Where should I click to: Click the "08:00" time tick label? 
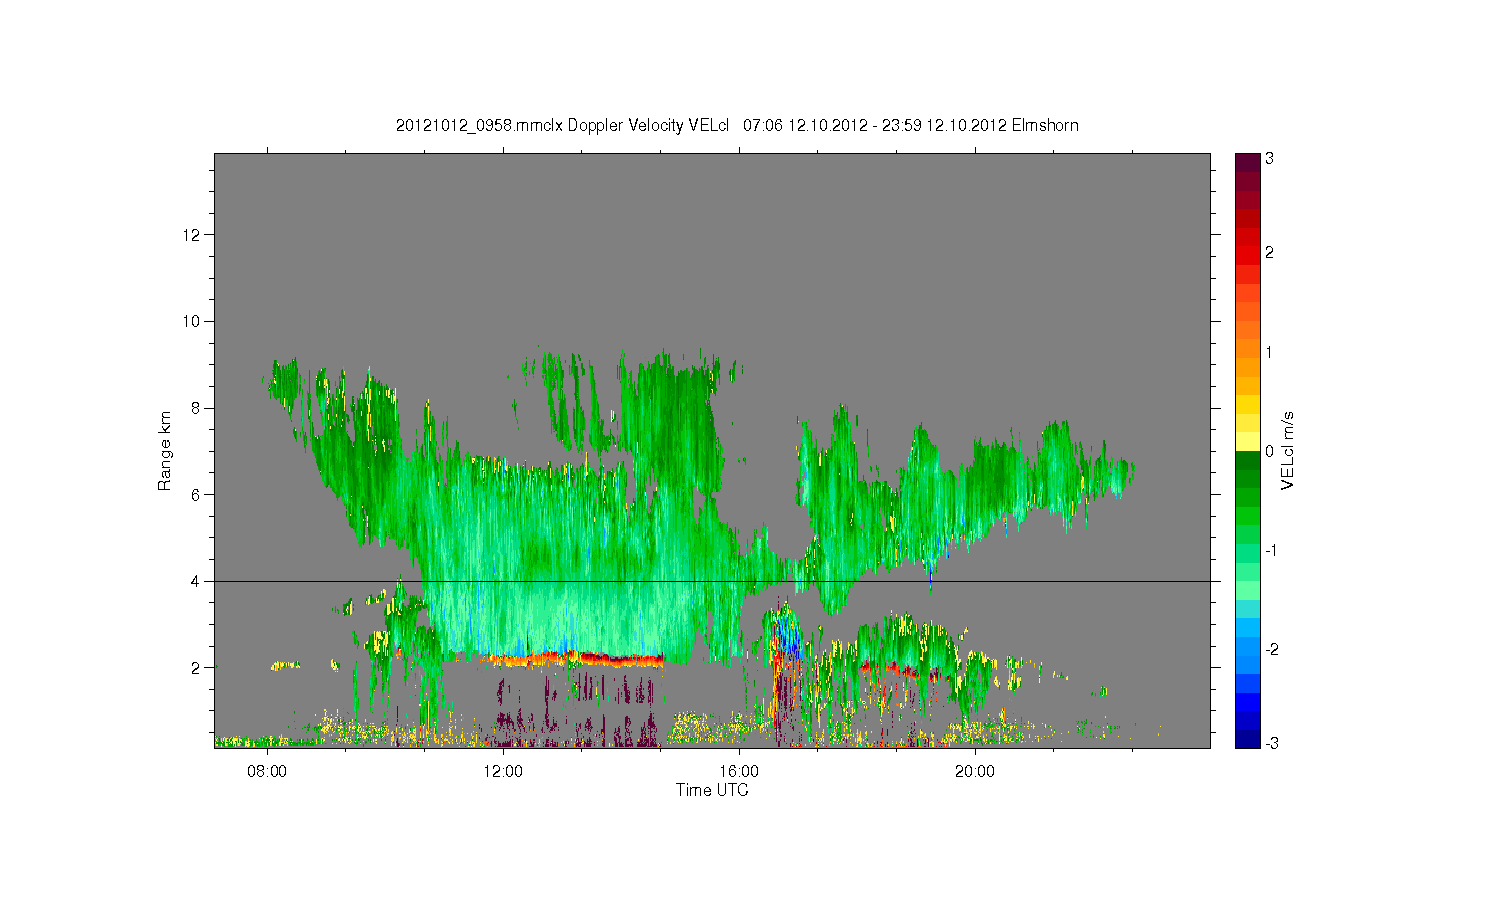pyautogui.click(x=267, y=771)
